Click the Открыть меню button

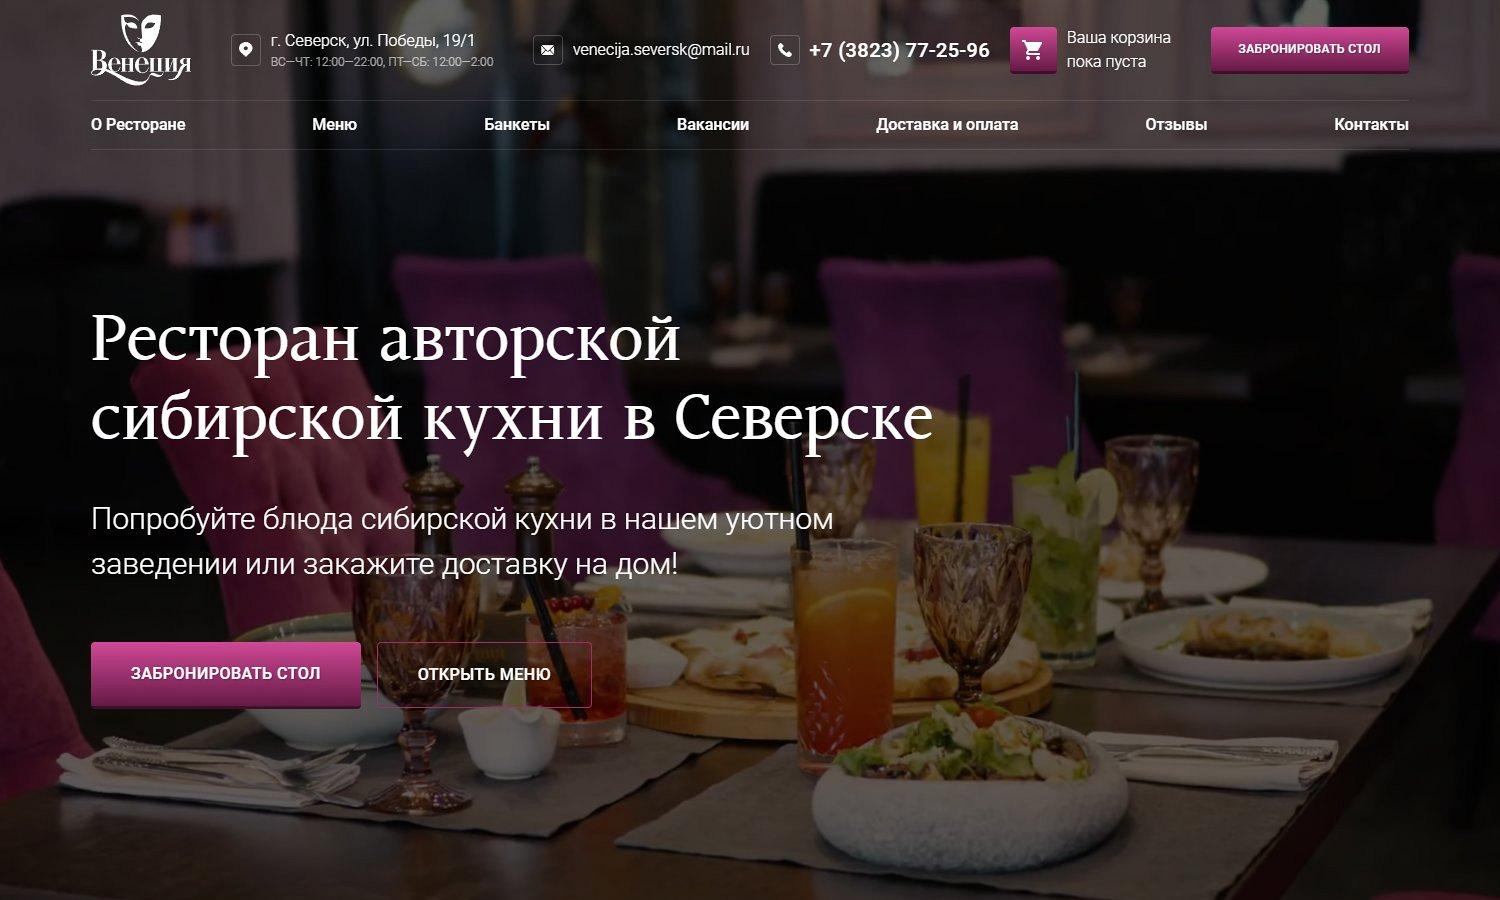pyautogui.click(x=484, y=675)
